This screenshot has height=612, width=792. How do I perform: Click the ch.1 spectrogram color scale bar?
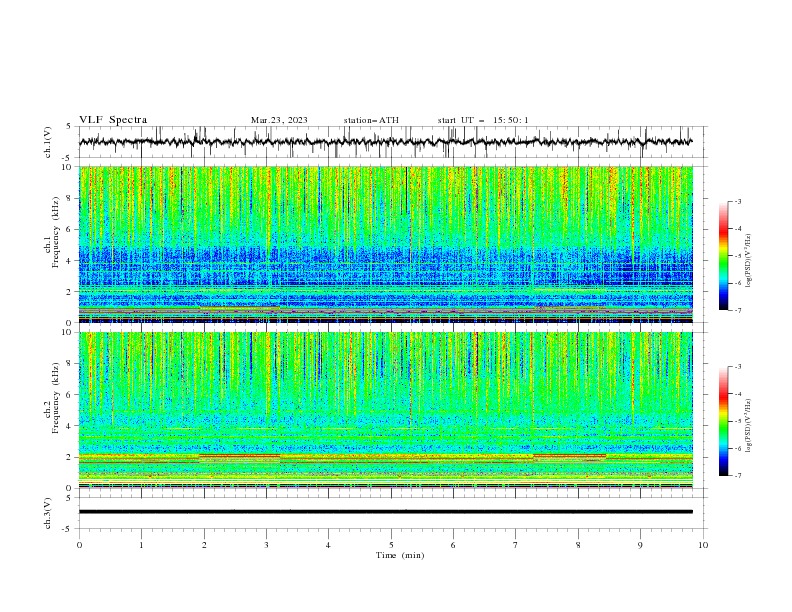[x=724, y=256]
